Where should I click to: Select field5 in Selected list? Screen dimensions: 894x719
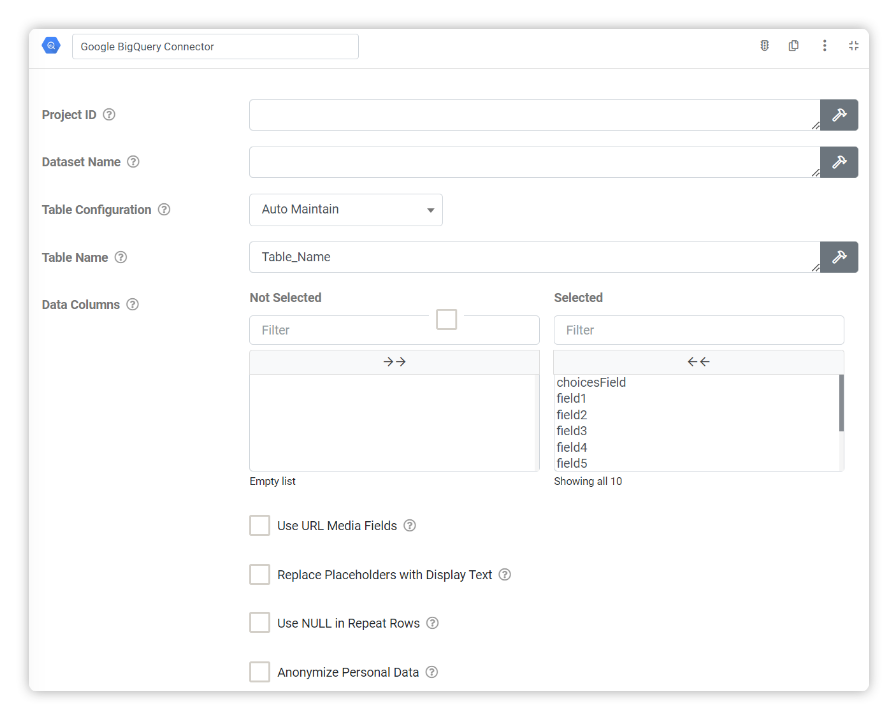pos(572,464)
